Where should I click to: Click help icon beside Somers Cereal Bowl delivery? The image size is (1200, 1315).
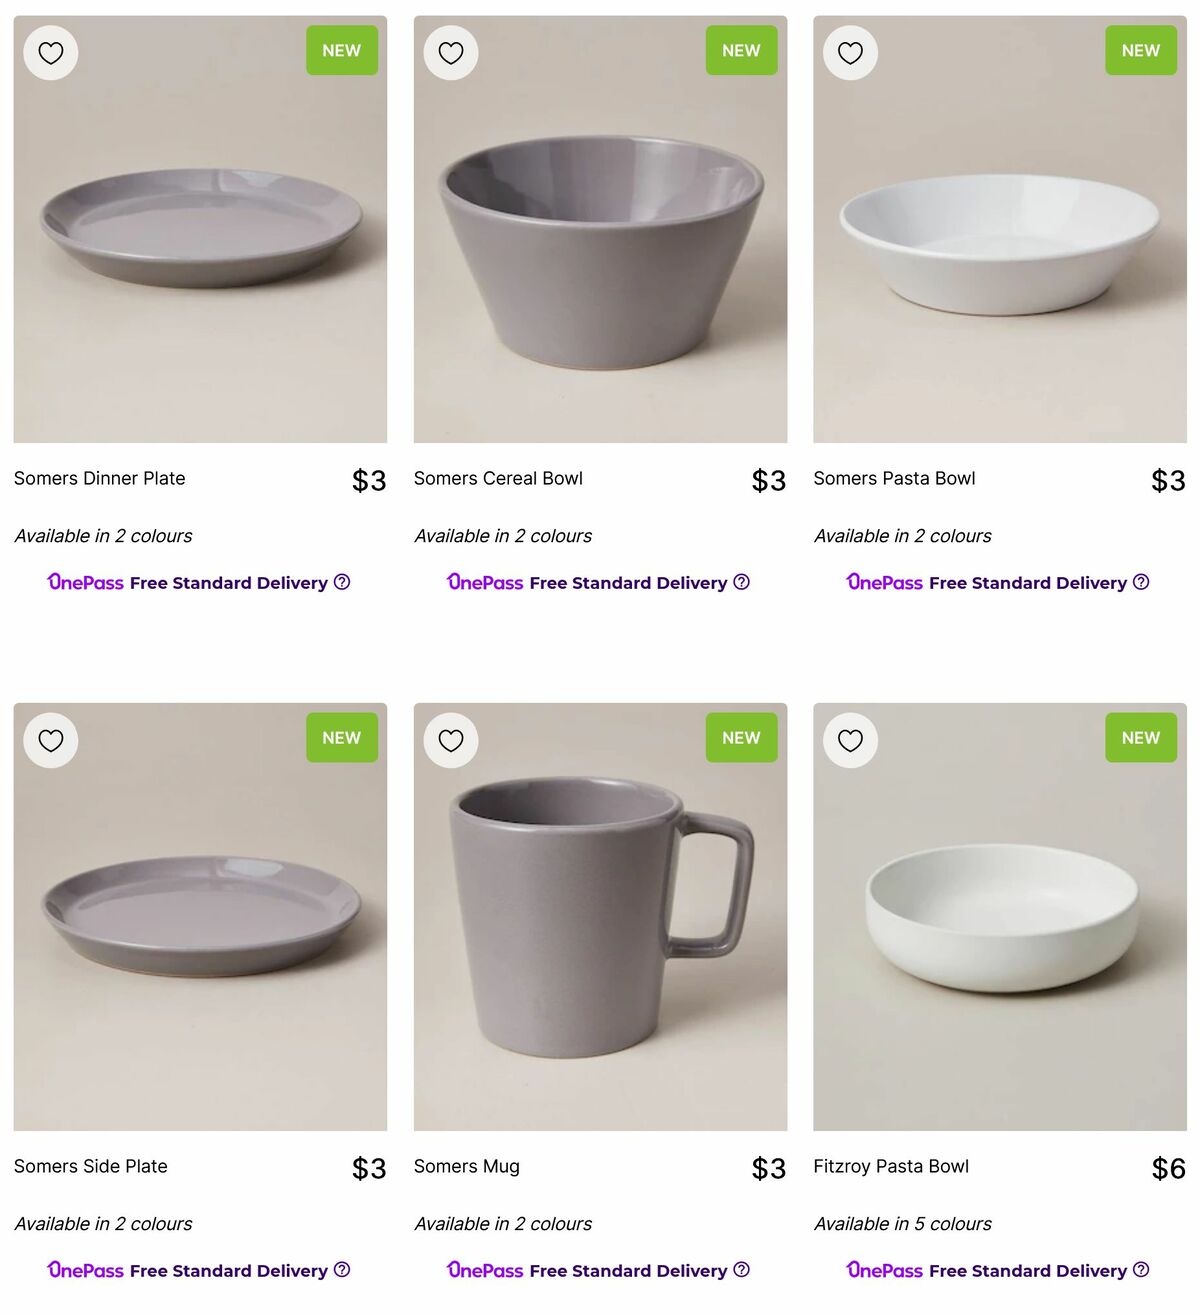741,582
